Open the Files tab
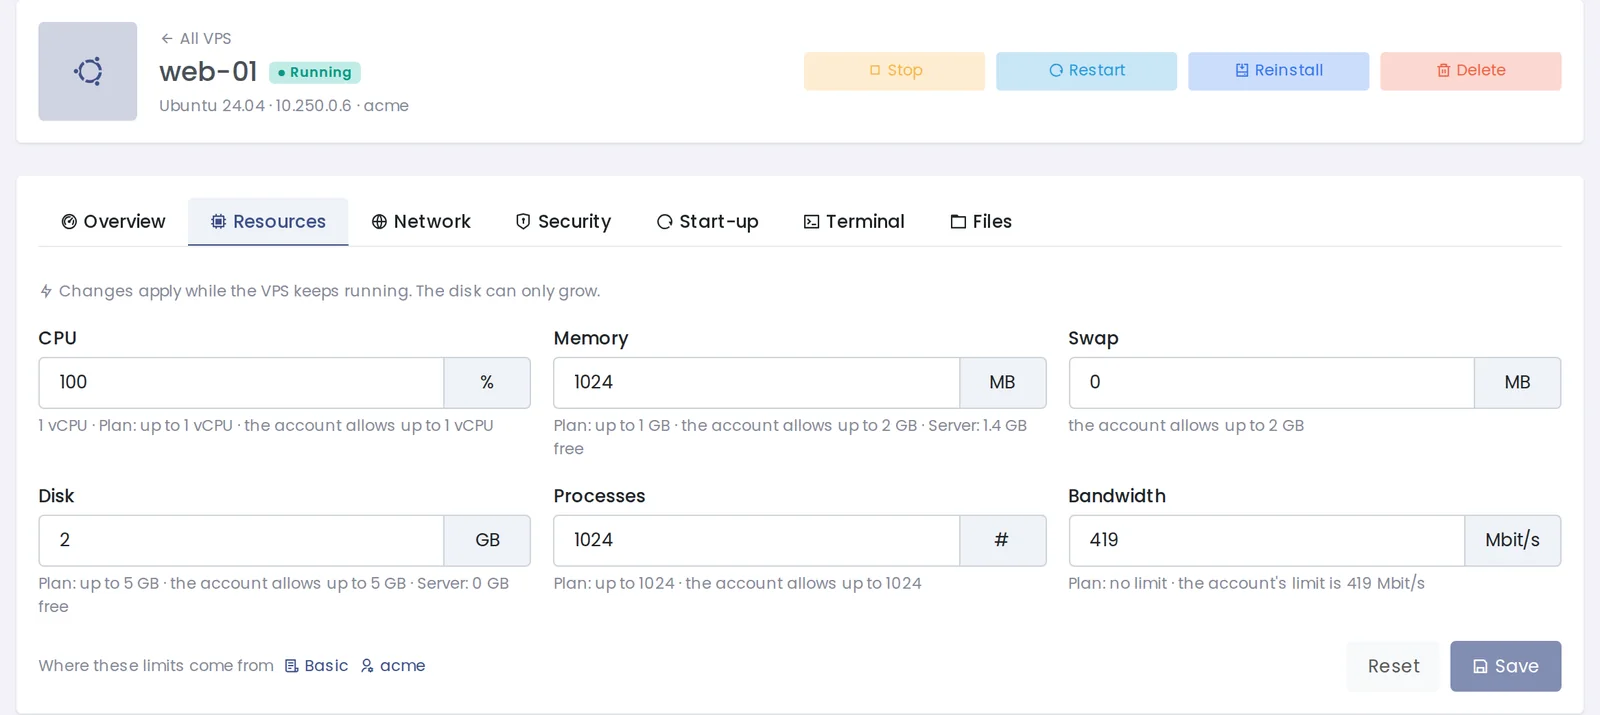The height and width of the screenshot is (715, 1600). coord(981,221)
